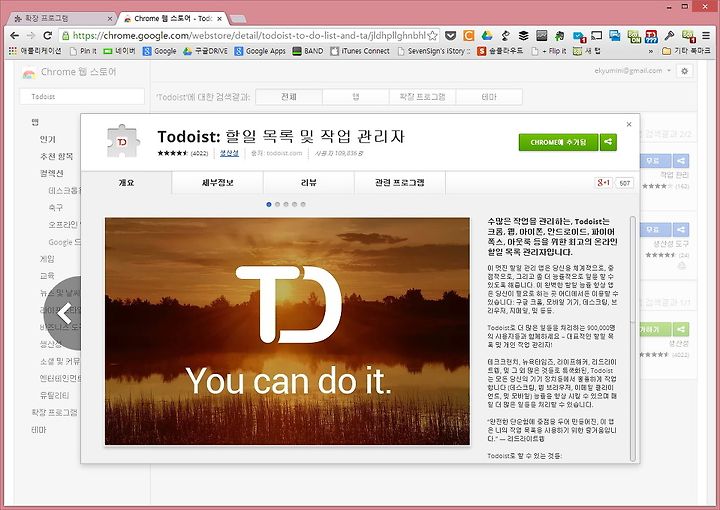Click the green share icon beside CHROME에 추가임
Screen dimensions: 720x510
click(x=608, y=142)
